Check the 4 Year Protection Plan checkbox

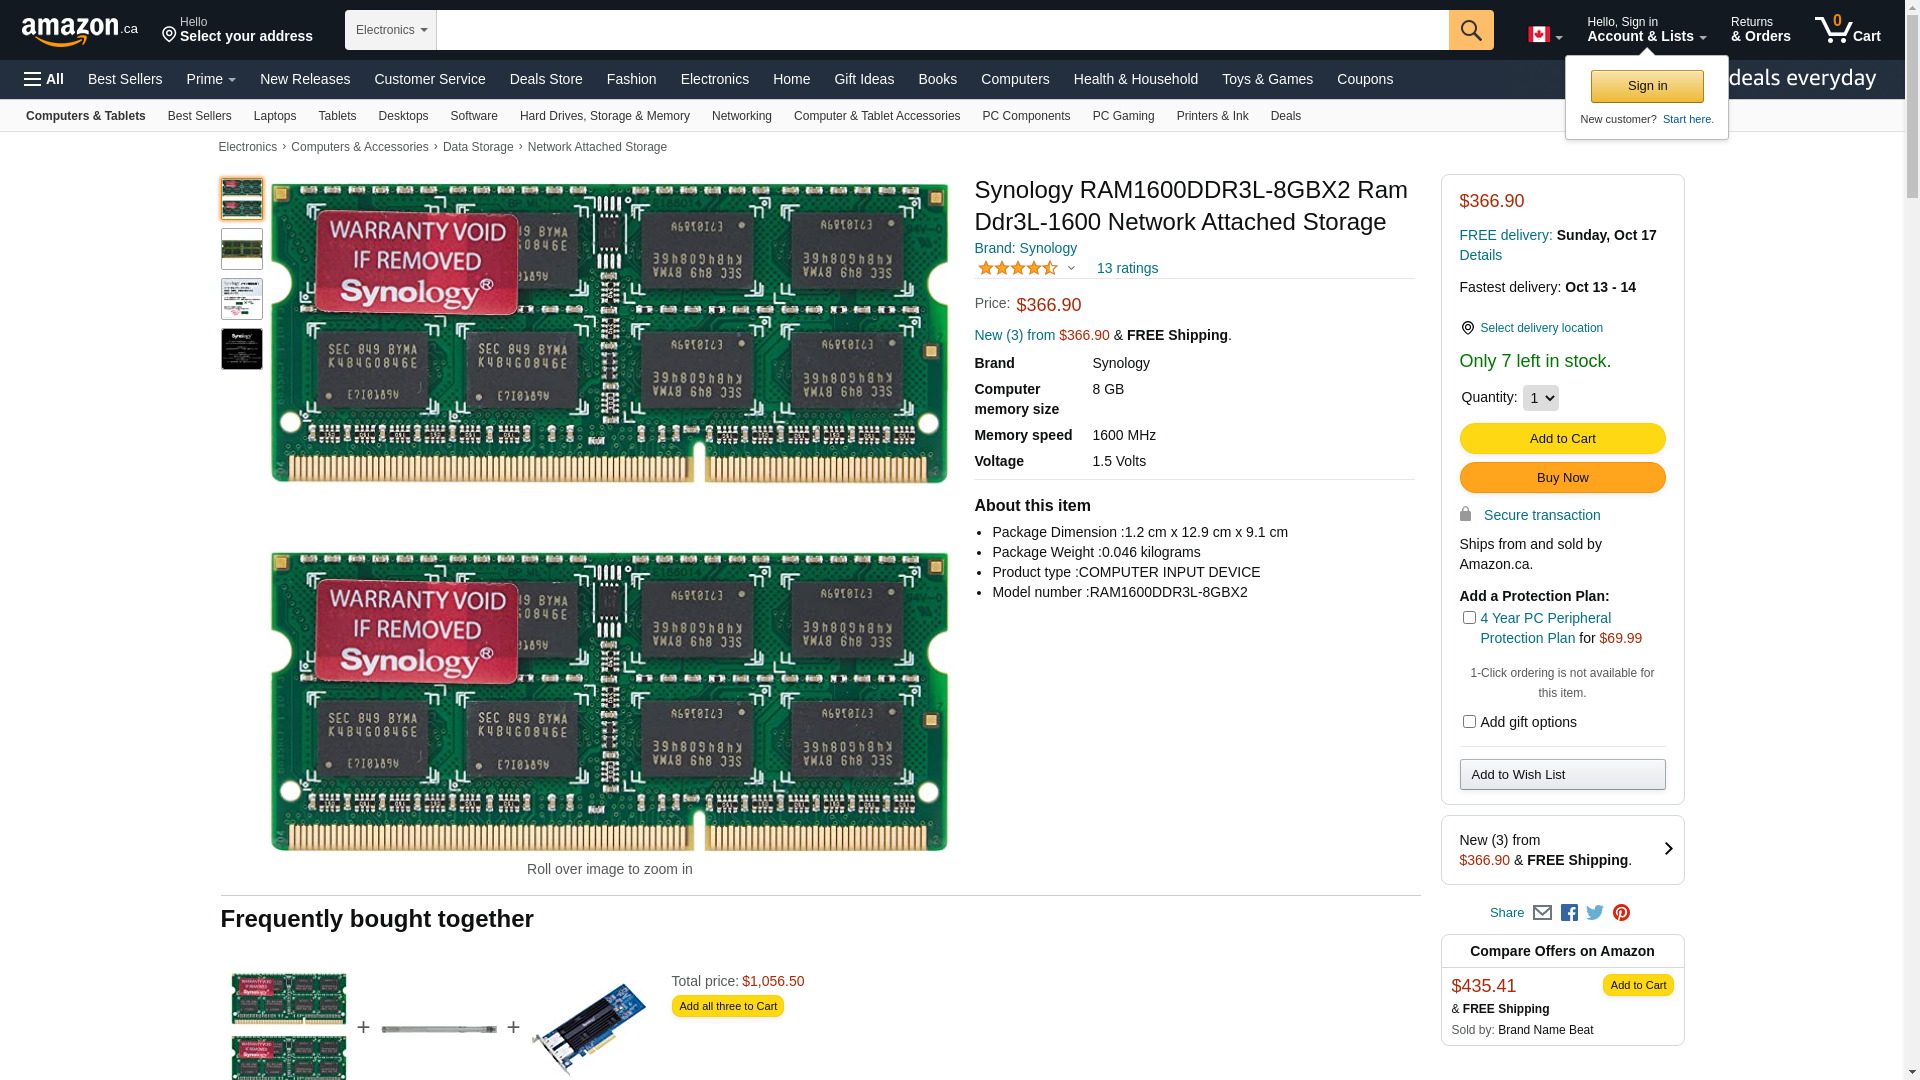pyautogui.click(x=1468, y=618)
